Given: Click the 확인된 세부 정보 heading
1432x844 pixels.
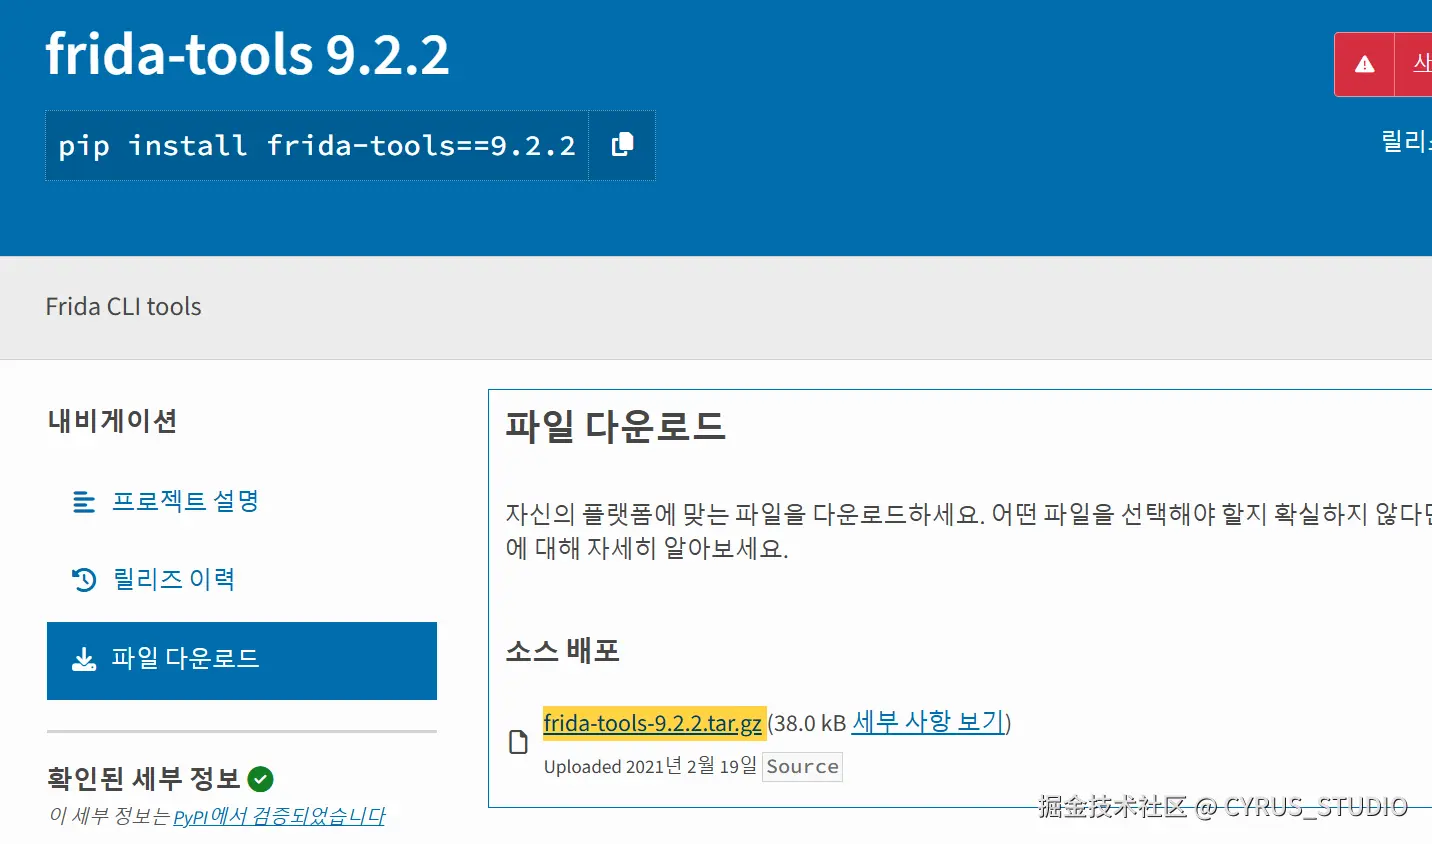Looking at the screenshot, I should coord(144,779).
